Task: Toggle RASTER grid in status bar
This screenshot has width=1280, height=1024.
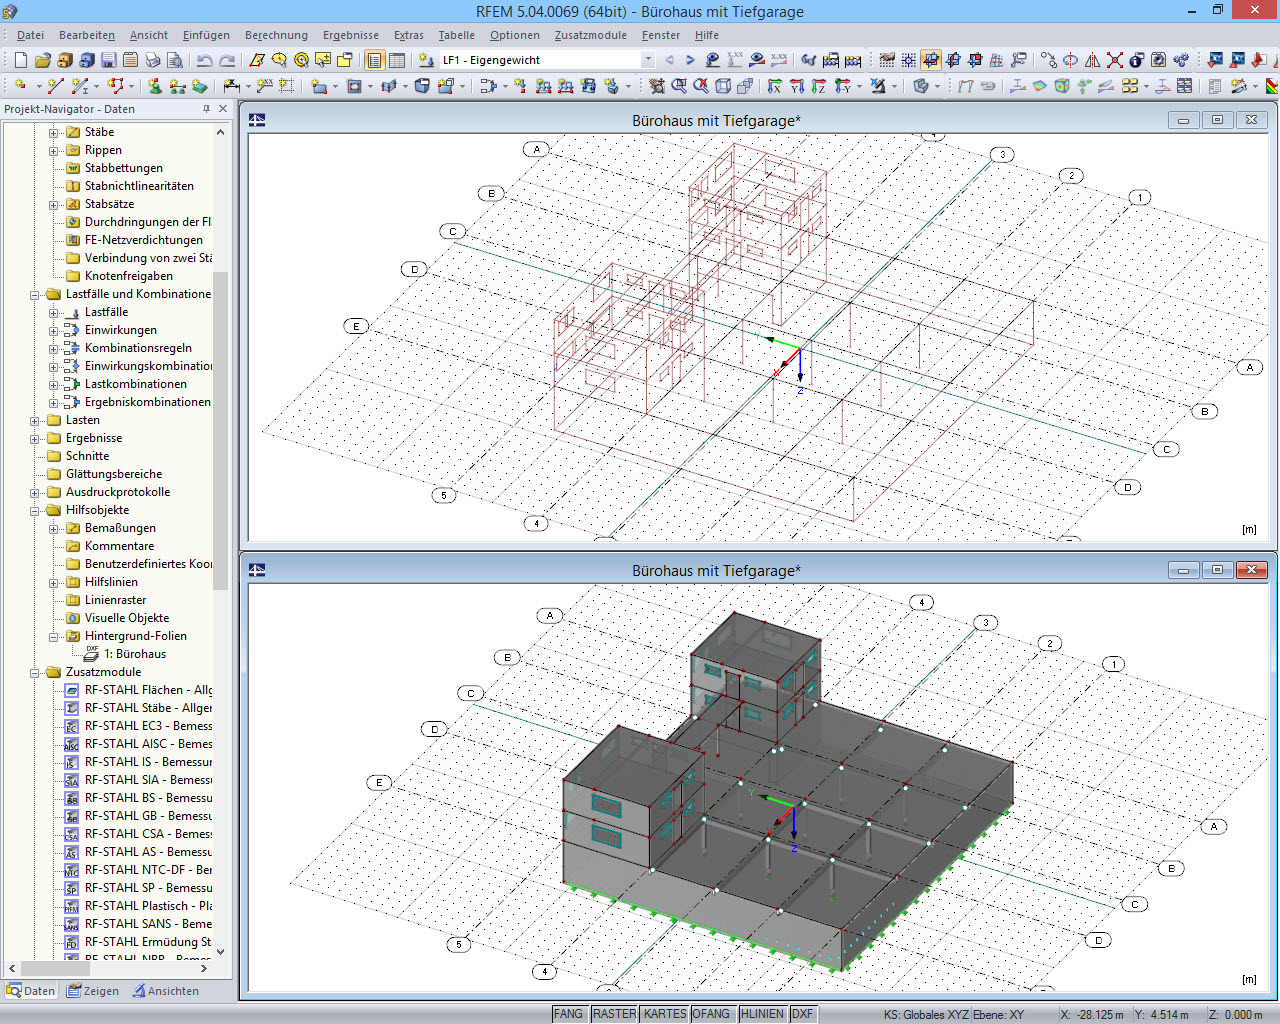Action: [x=614, y=1014]
